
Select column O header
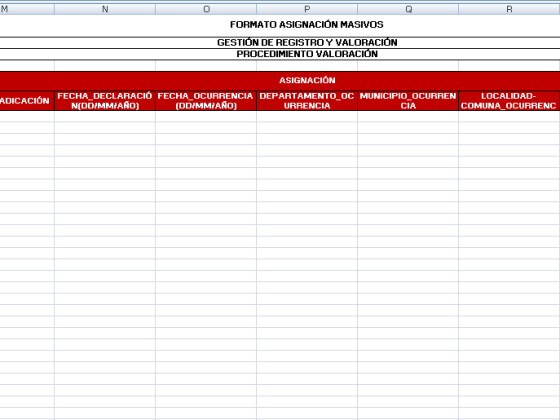click(x=206, y=9)
